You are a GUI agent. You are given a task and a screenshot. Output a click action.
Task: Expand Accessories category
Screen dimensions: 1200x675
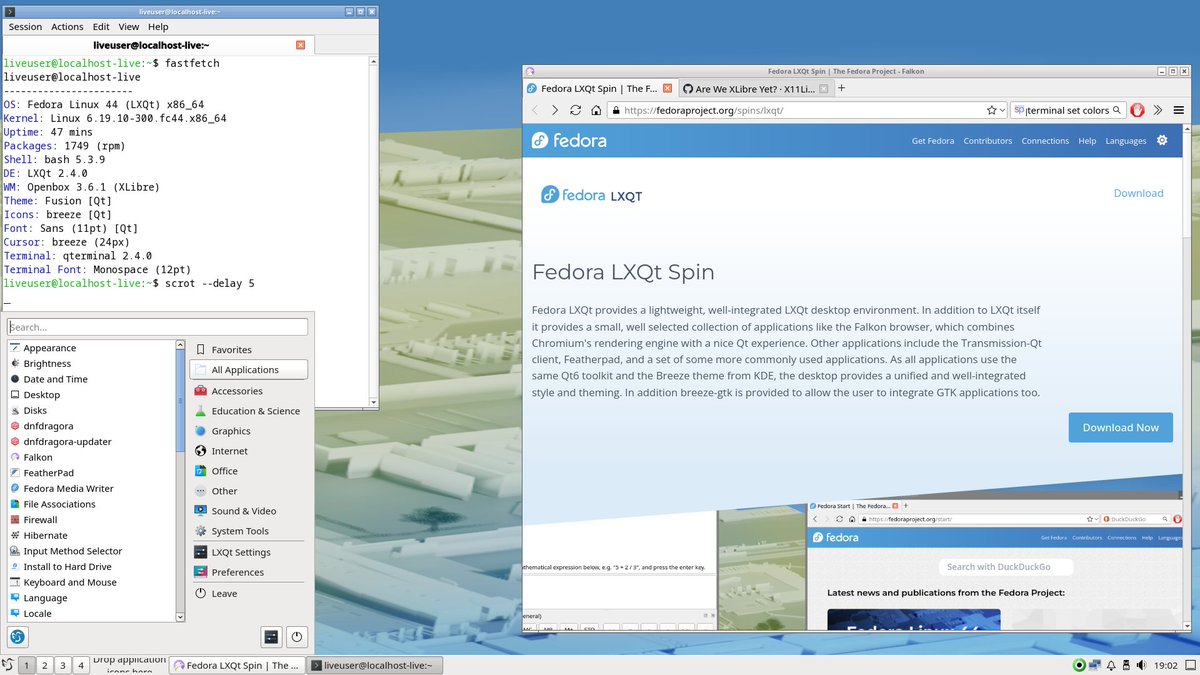249,391
